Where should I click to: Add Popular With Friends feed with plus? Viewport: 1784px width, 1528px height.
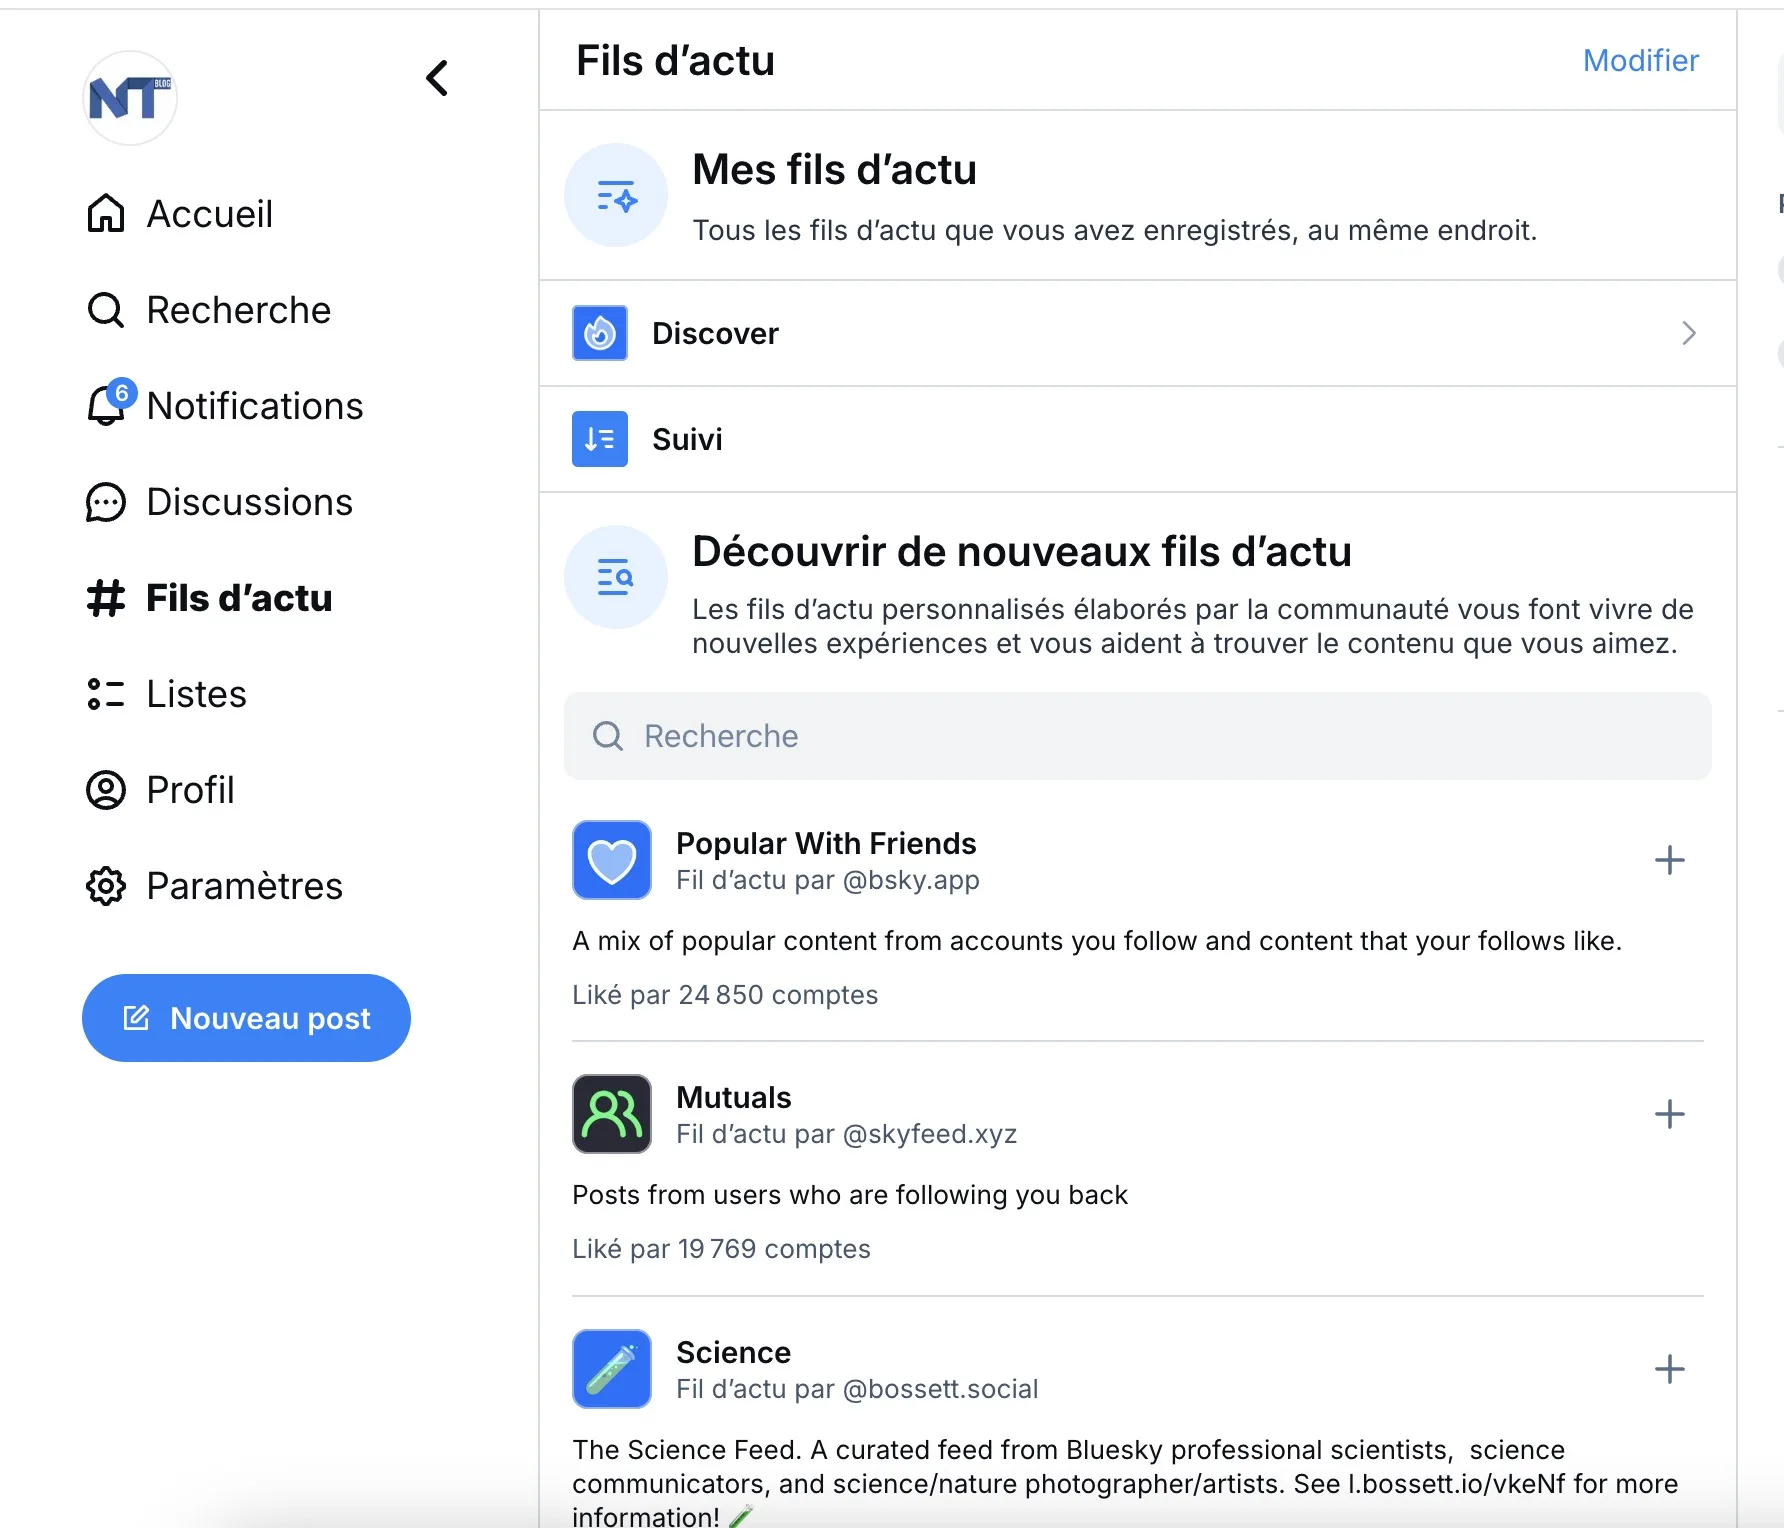tap(1669, 860)
